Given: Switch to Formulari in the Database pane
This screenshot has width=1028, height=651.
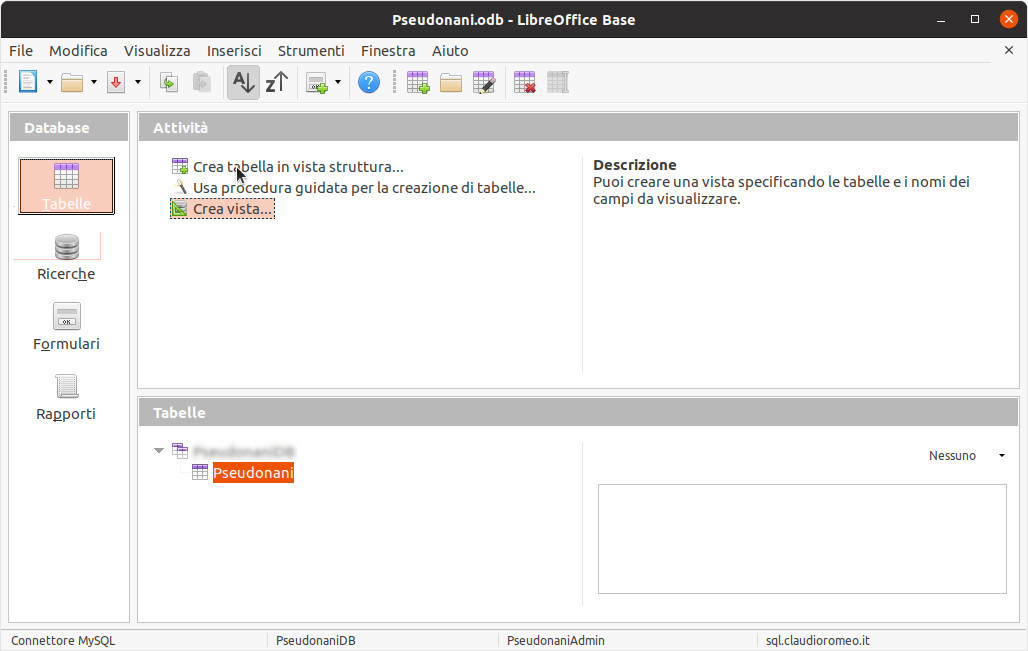Looking at the screenshot, I should (66, 328).
